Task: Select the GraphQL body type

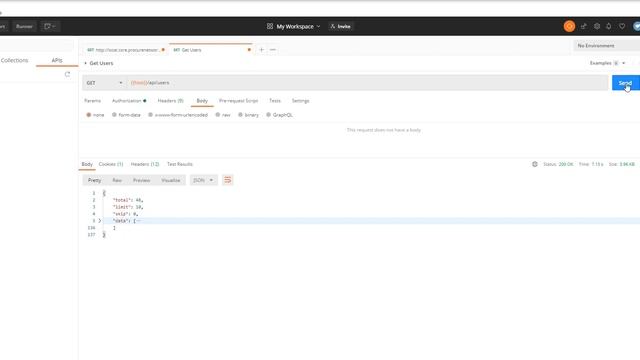Action: point(279,115)
